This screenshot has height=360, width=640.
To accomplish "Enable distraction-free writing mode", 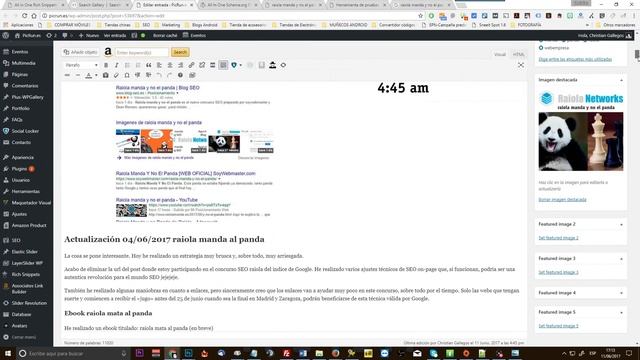I will (x=521, y=65).
